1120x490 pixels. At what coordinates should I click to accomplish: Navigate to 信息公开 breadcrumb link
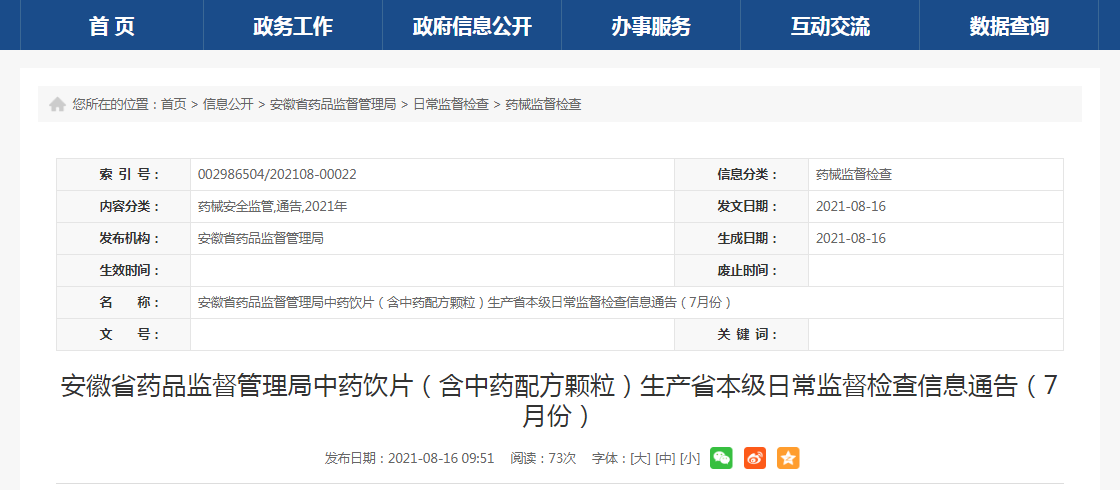(228, 104)
